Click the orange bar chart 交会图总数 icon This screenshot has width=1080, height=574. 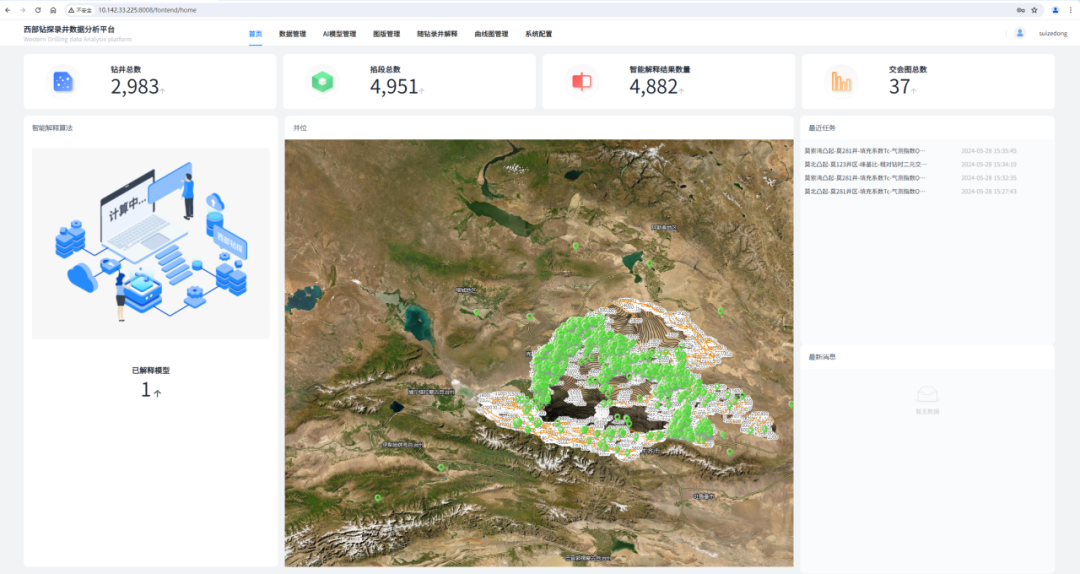(x=841, y=82)
